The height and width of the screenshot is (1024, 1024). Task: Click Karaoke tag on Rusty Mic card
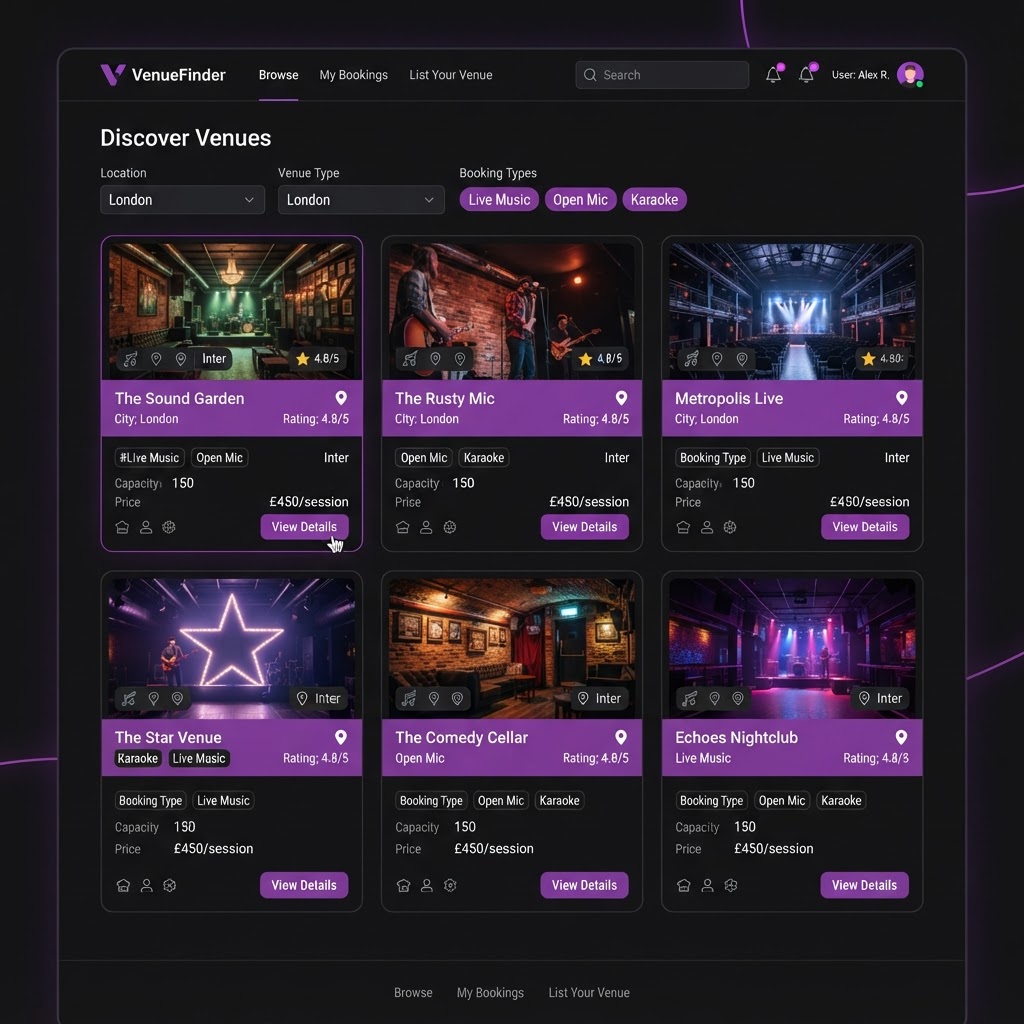(x=484, y=458)
